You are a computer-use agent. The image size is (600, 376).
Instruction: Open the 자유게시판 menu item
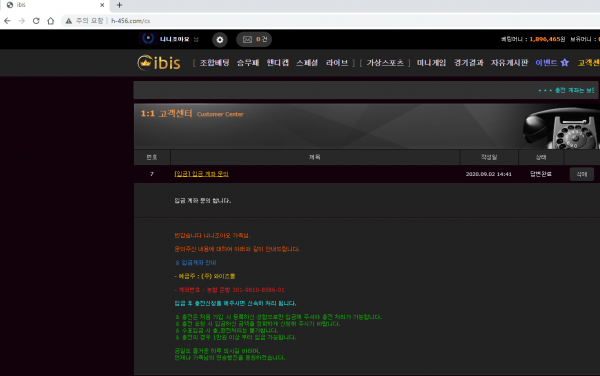[509, 63]
